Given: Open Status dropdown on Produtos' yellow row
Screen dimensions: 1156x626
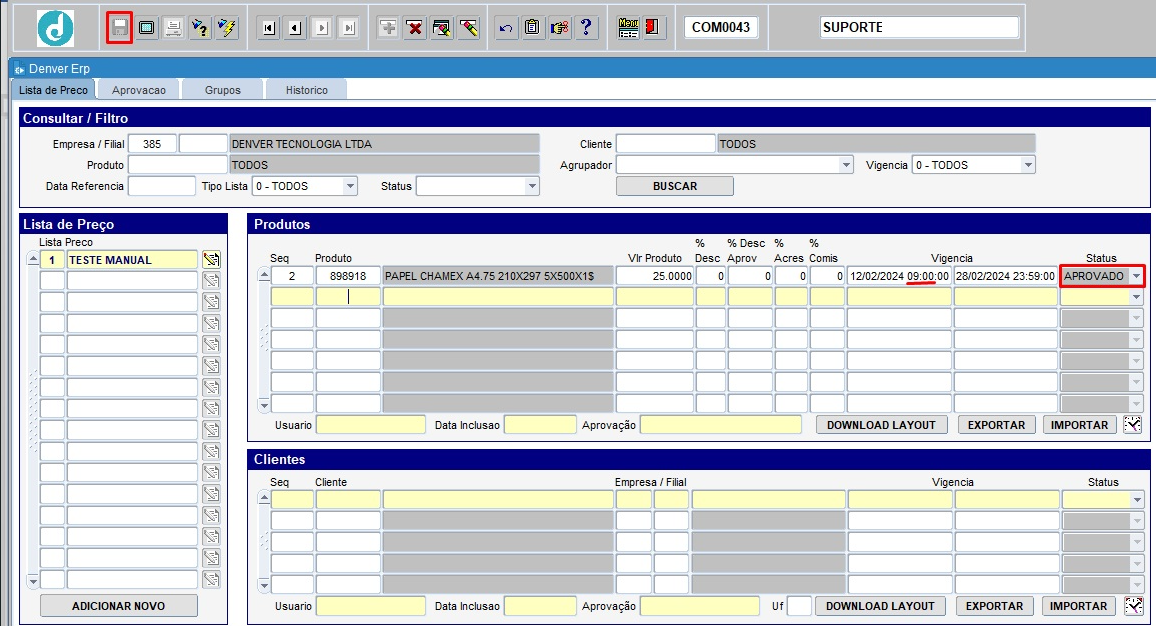Looking at the screenshot, I should click(x=1136, y=297).
